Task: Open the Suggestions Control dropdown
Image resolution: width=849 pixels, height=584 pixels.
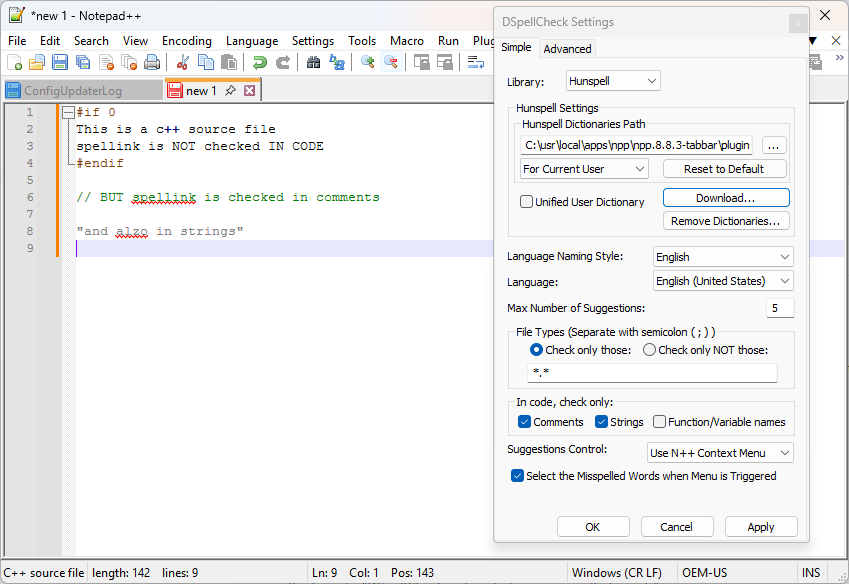Action: pos(720,452)
